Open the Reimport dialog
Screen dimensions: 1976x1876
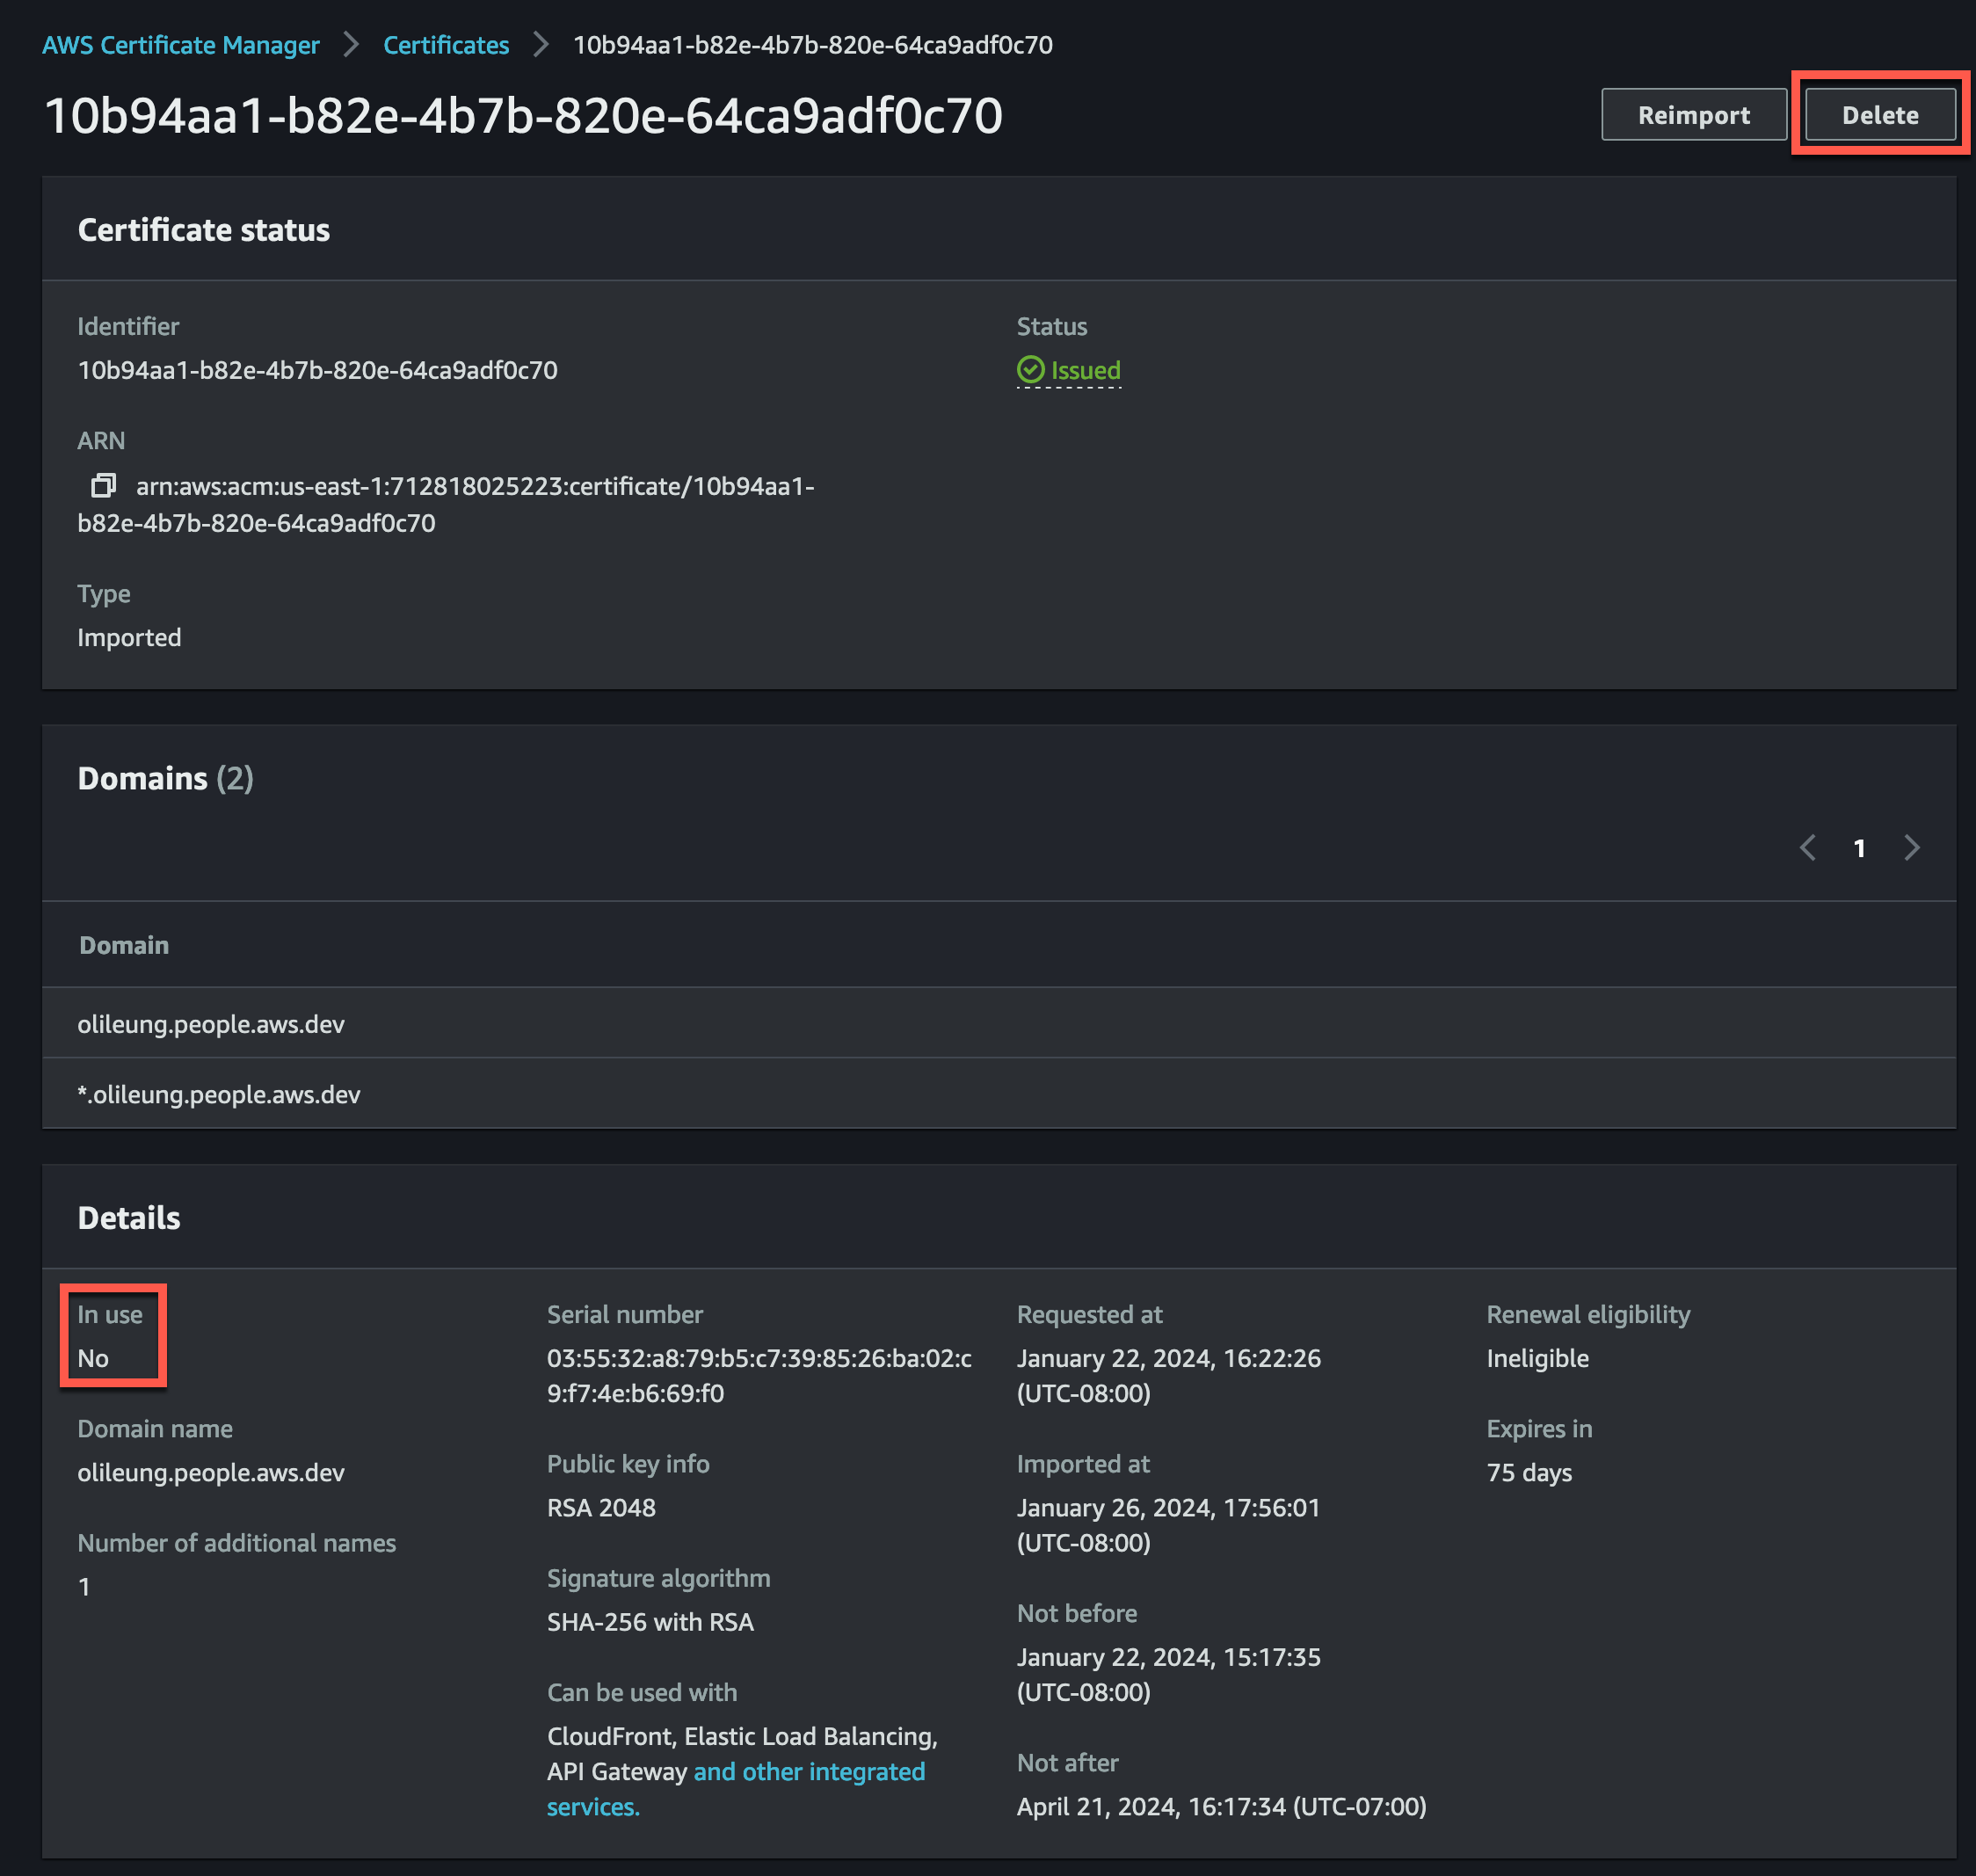click(1693, 113)
